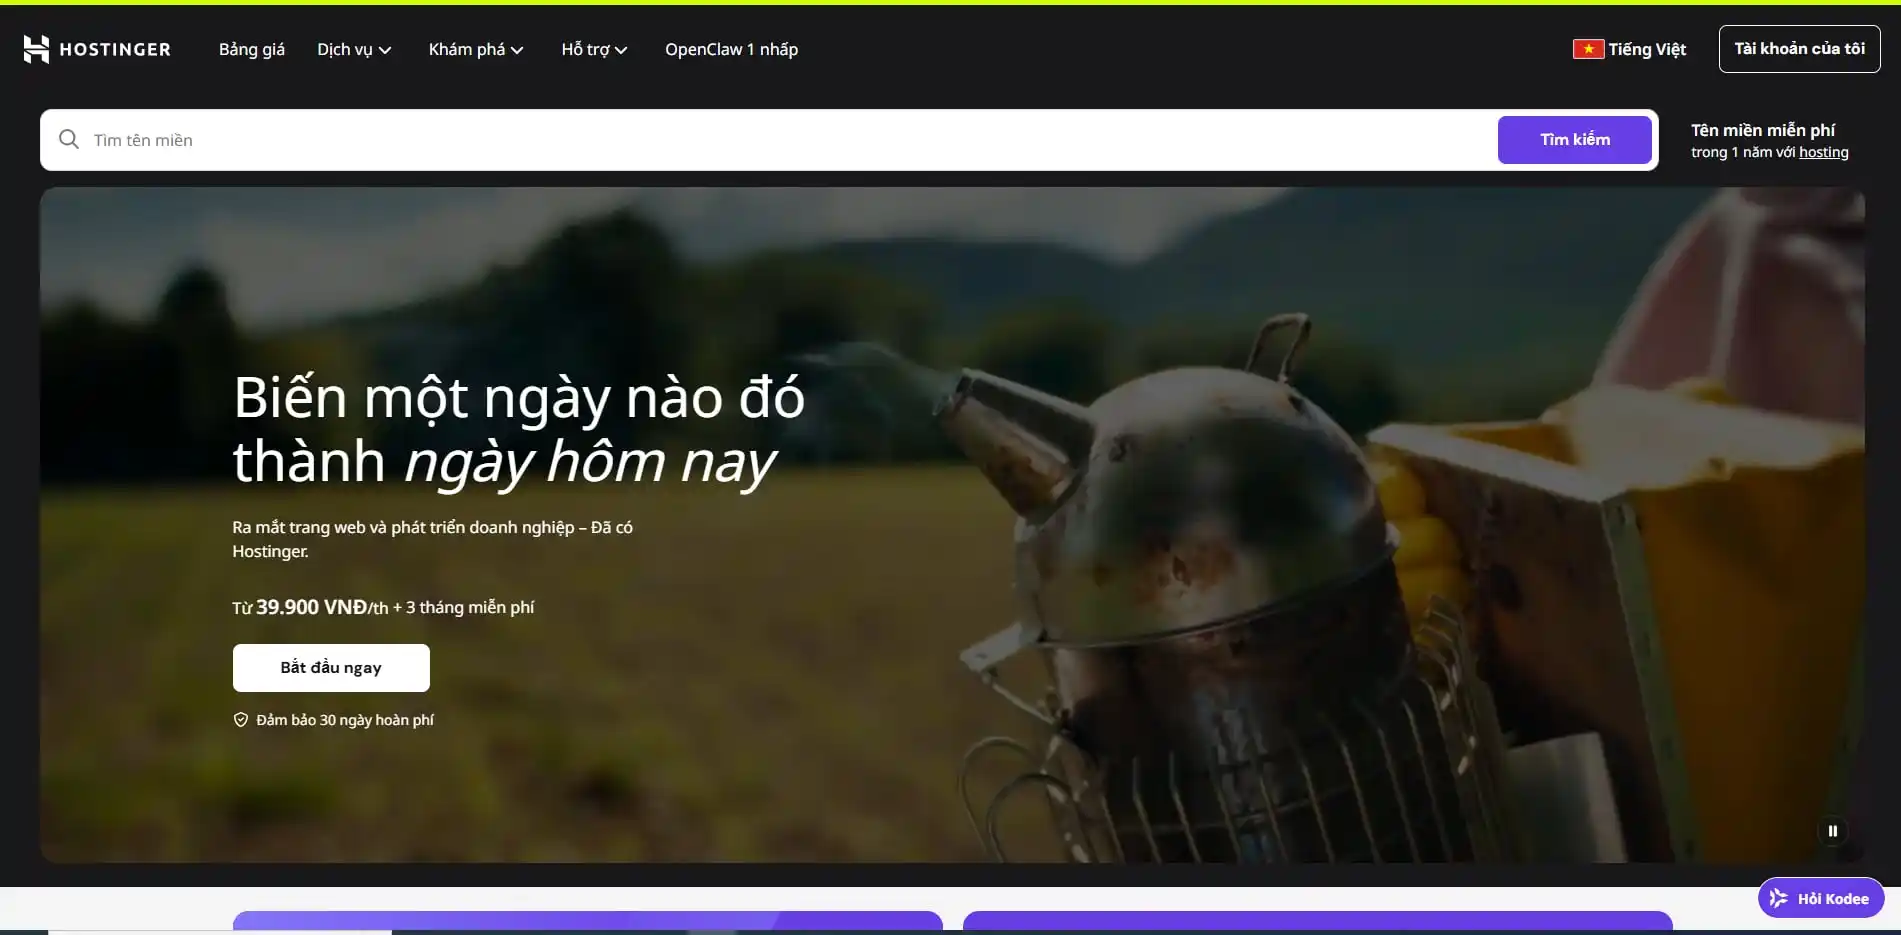Expand the Dịch vụ menu
Image resolution: width=1901 pixels, height=935 pixels.
(x=354, y=49)
